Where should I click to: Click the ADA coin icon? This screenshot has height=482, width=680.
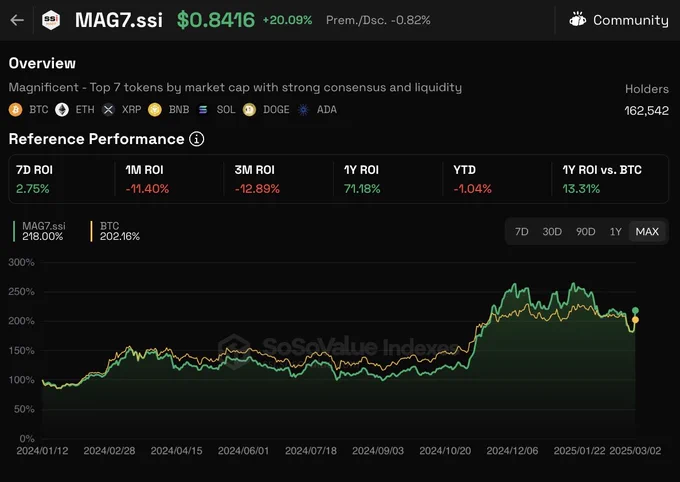click(x=304, y=109)
